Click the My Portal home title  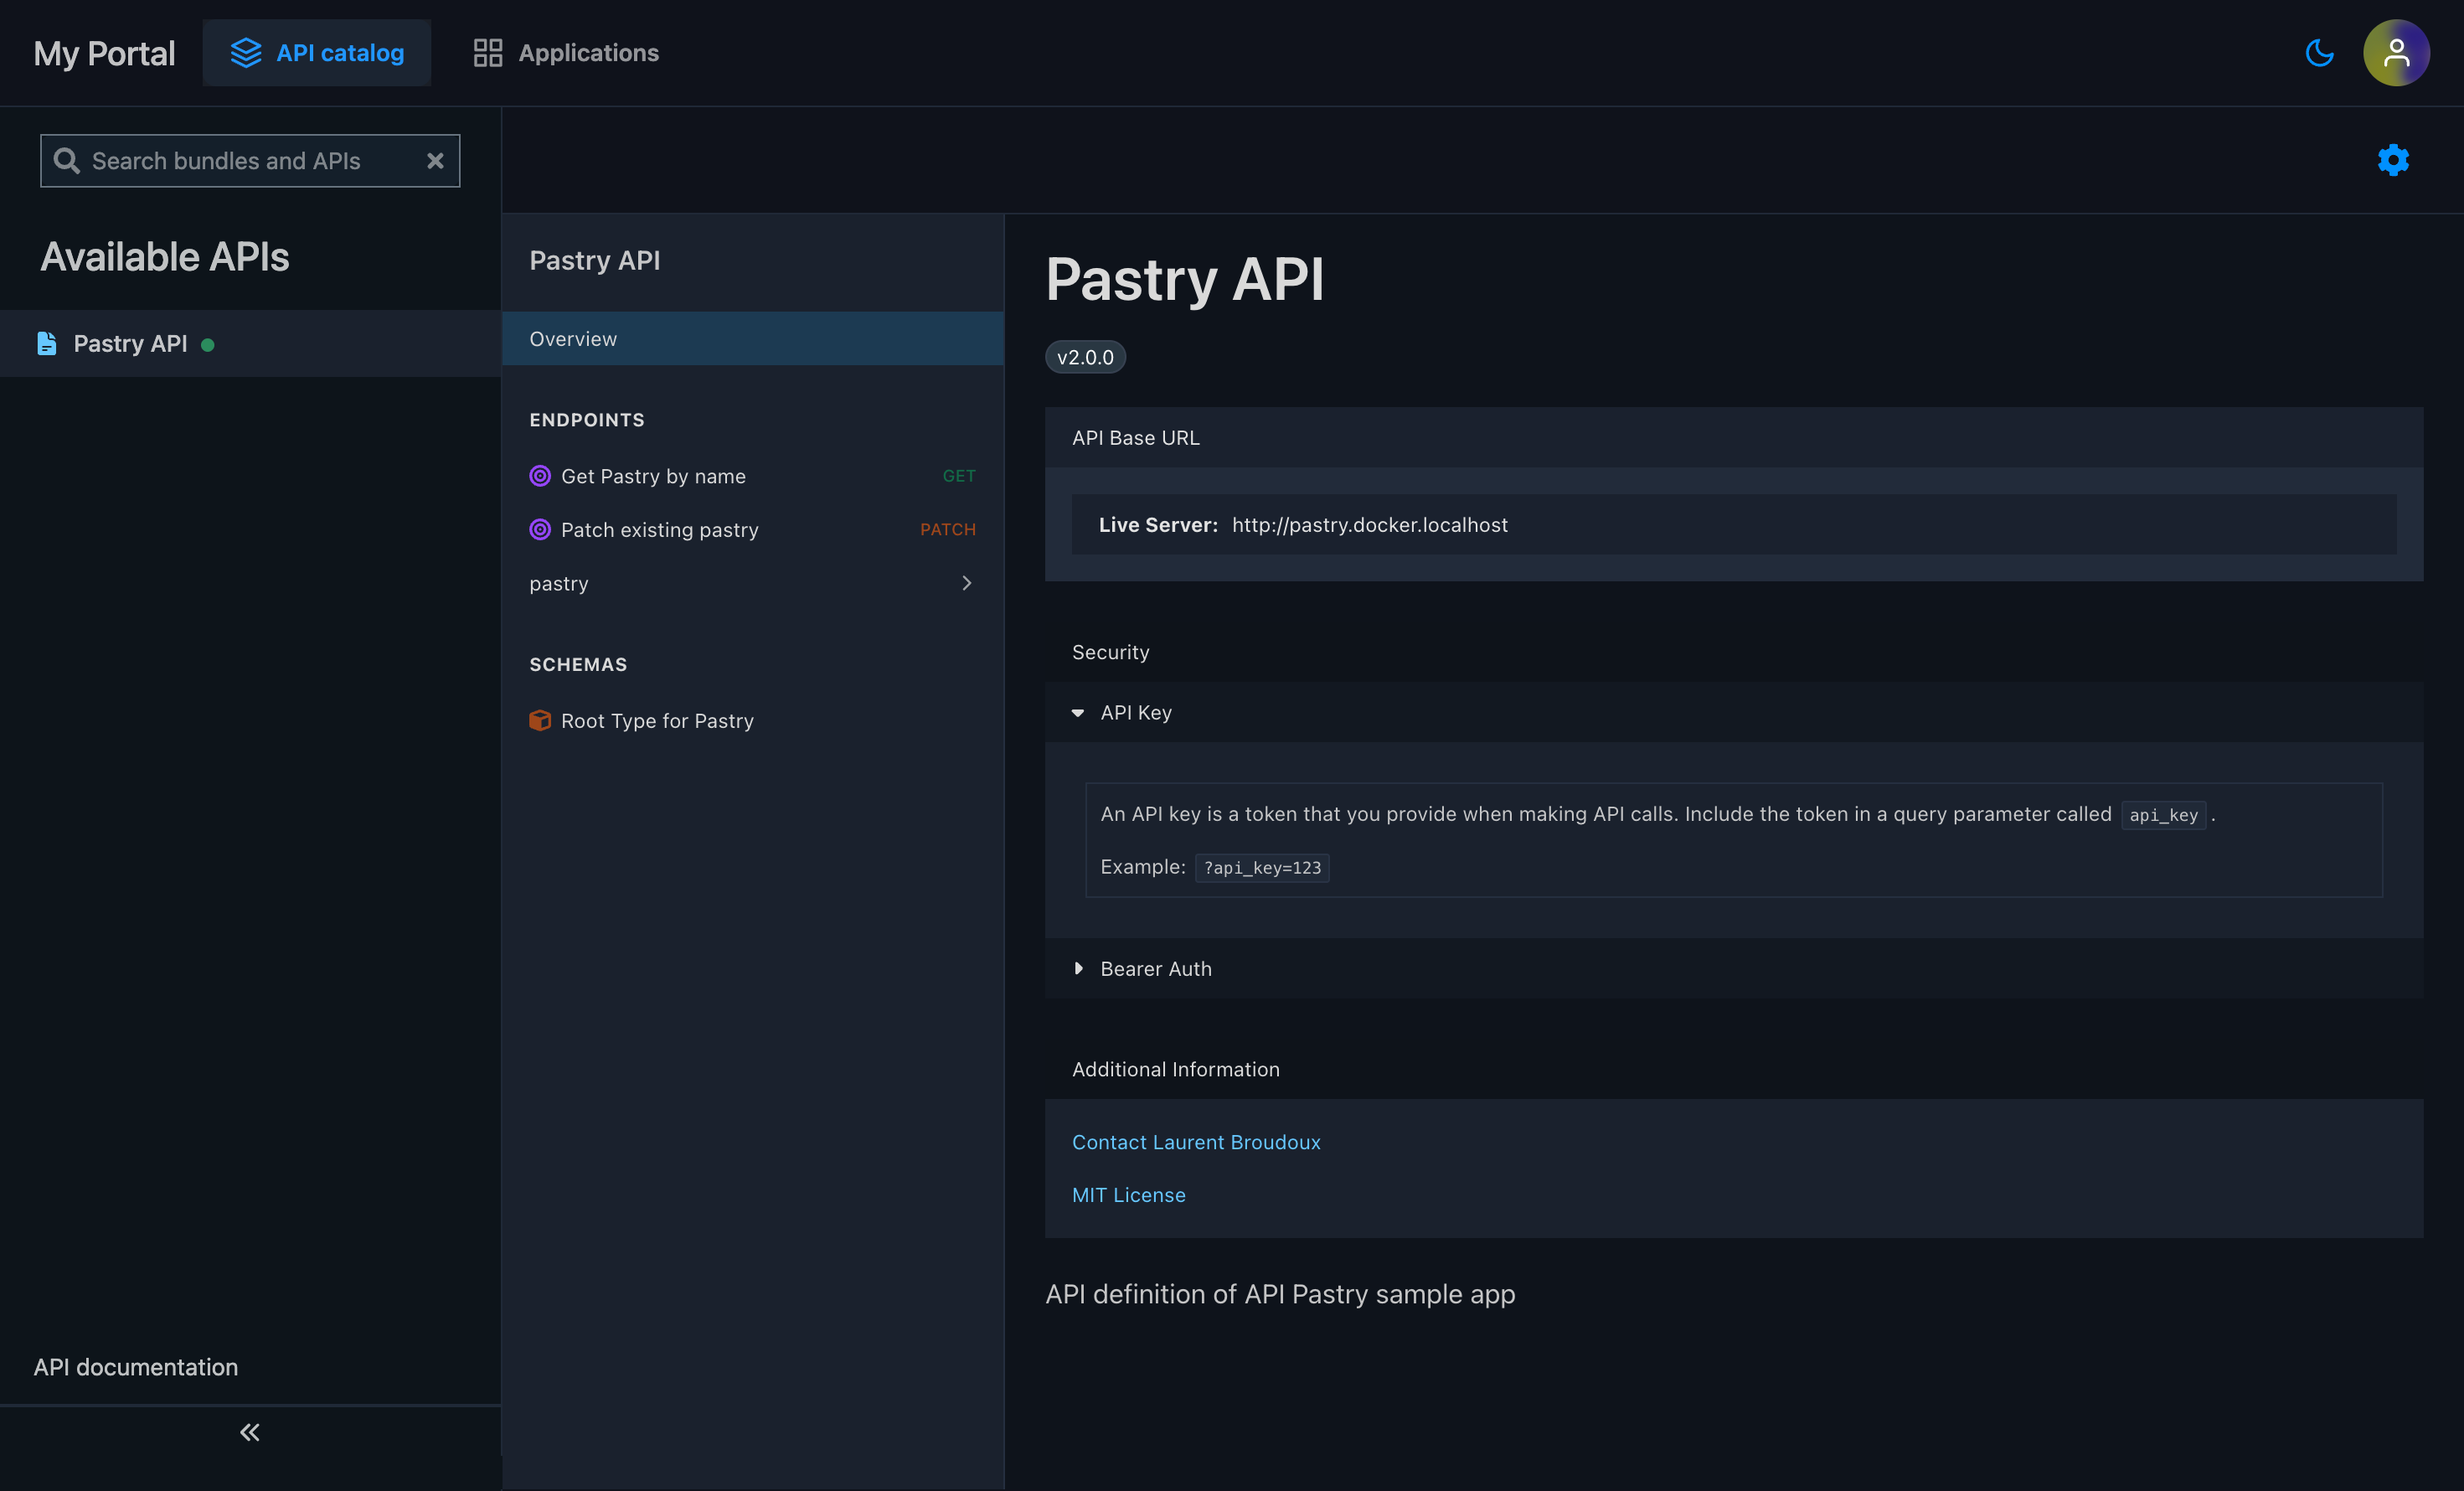[x=104, y=53]
